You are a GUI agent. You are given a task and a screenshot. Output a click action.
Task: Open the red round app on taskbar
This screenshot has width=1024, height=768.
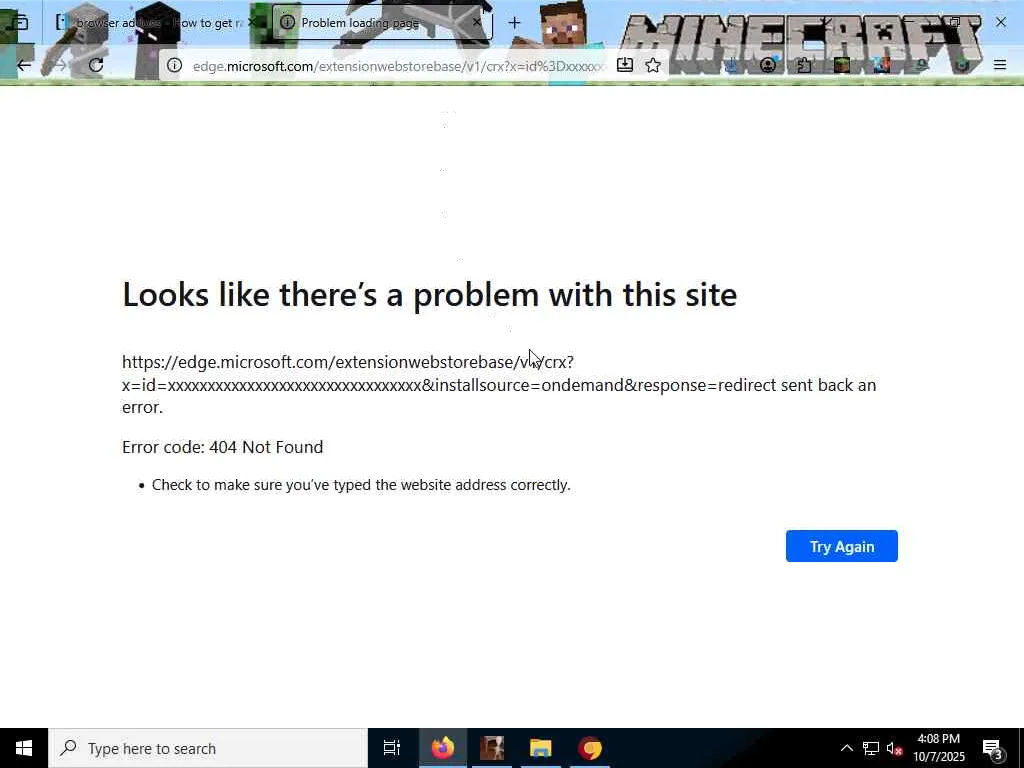(x=590, y=748)
